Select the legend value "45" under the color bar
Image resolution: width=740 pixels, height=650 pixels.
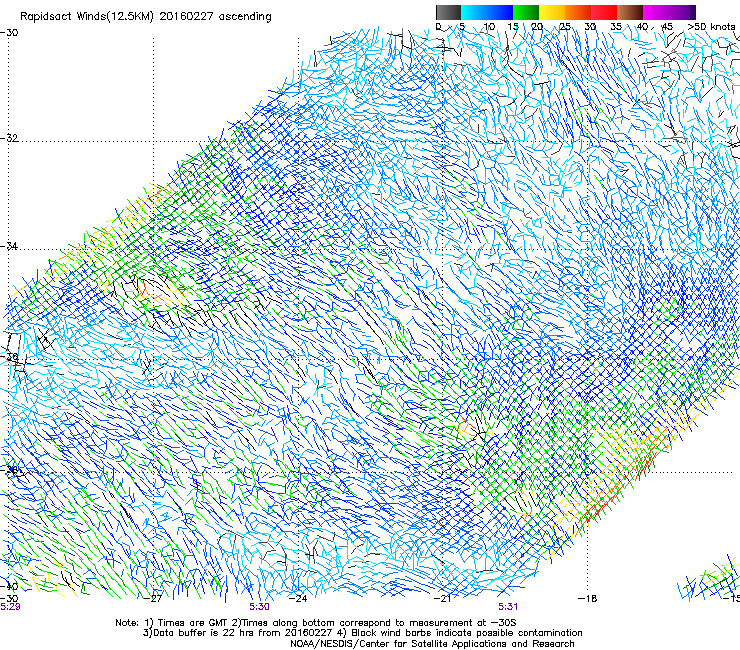pos(667,26)
